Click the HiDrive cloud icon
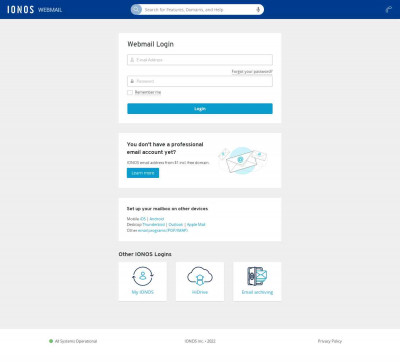The image size is (400, 363). (x=200, y=276)
